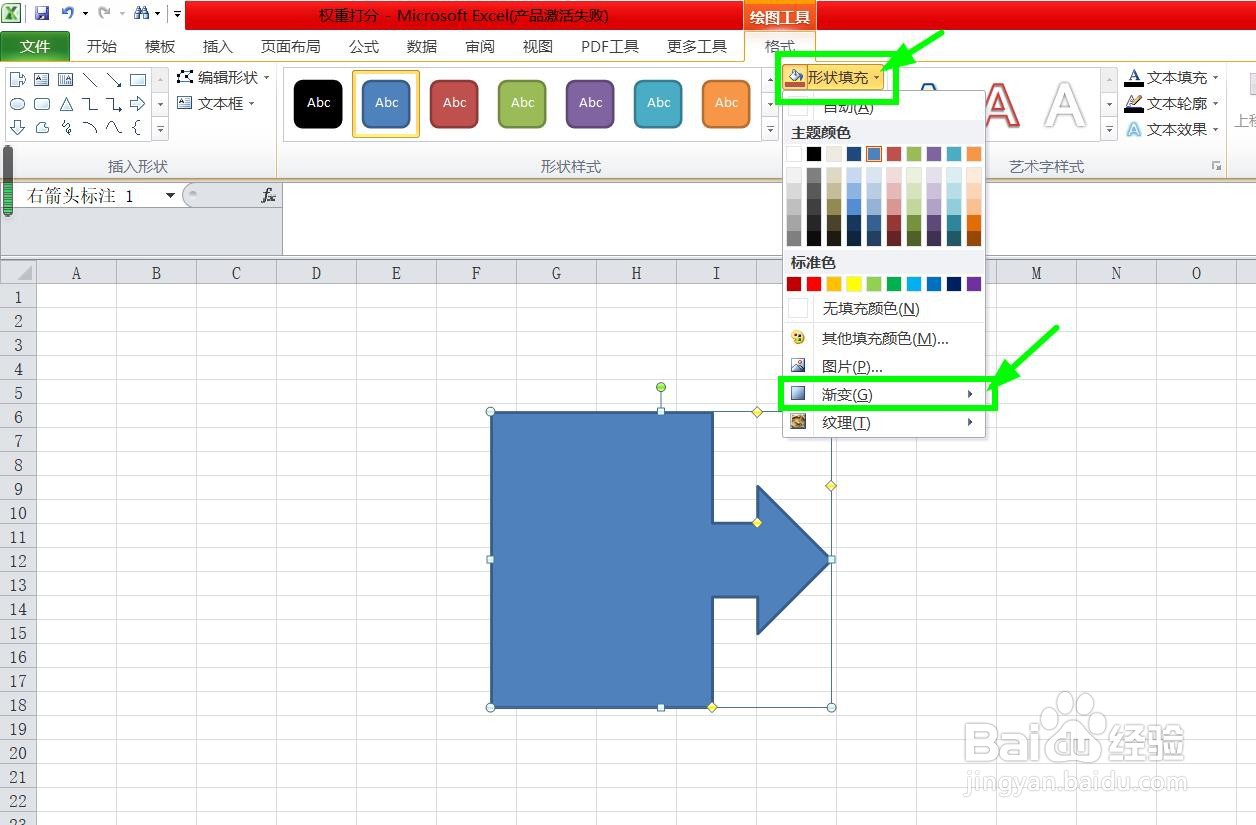
Task: Open the Shape Fill (形状填充) dropdown arrow
Action: pos(877,77)
